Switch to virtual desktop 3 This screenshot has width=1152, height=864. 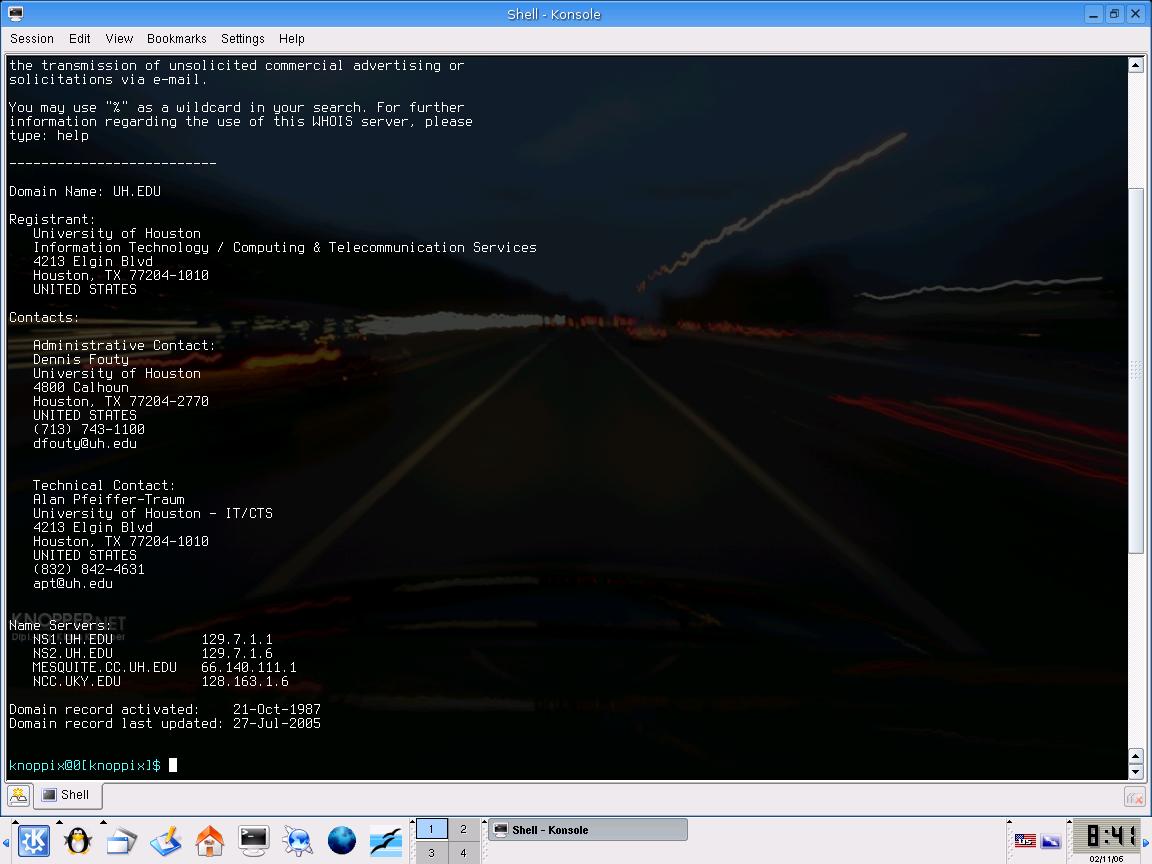pyautogui.click(x=431, y=853)
